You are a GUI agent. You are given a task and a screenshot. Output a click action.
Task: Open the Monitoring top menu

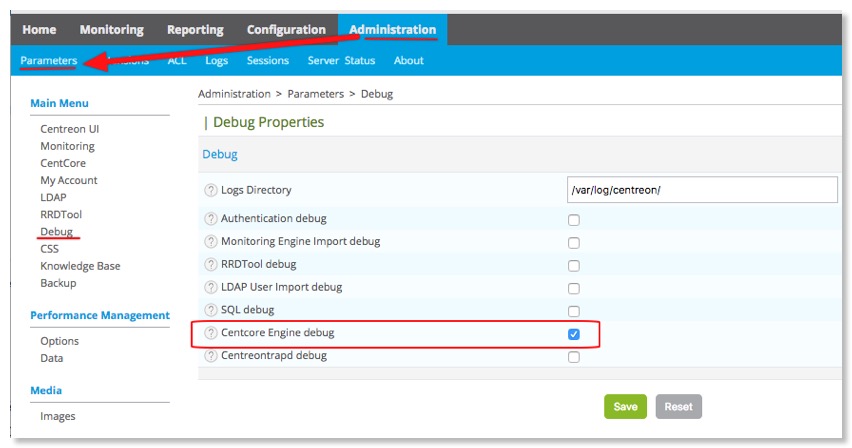click(x=111, y=30)
